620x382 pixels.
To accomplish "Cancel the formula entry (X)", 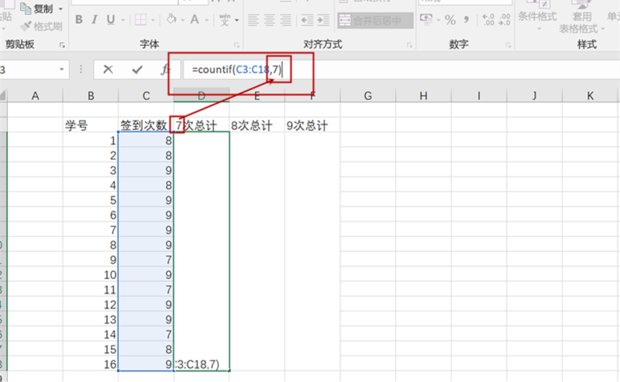I will tap(108, 70).
